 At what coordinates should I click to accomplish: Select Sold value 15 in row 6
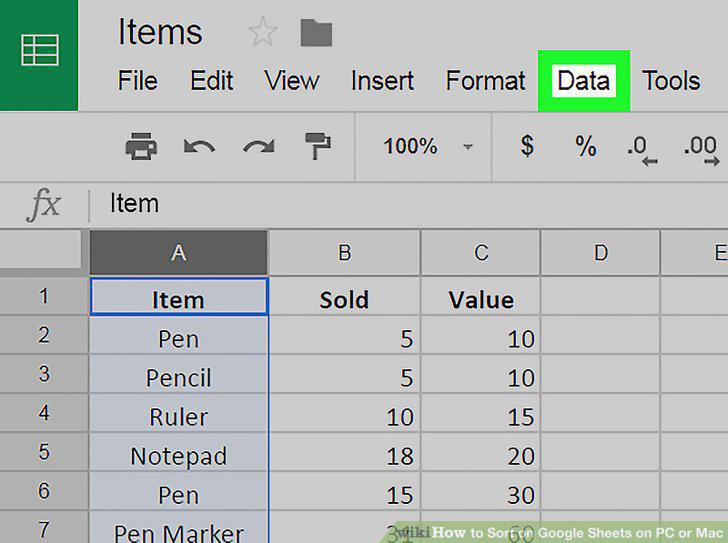(344, 491)
